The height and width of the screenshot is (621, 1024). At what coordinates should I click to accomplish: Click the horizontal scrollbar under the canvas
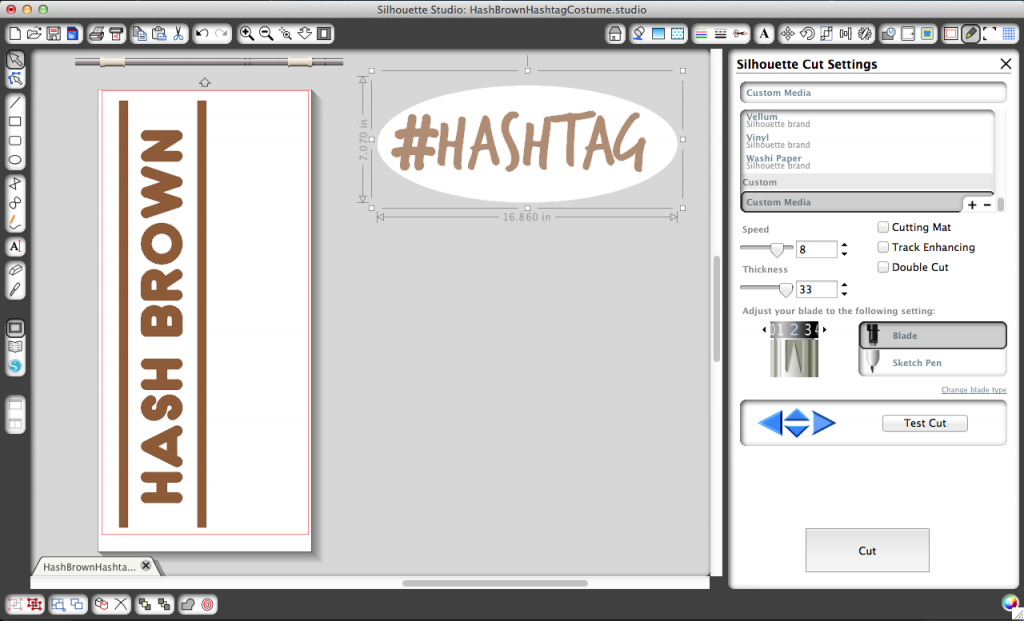(495, 583)
